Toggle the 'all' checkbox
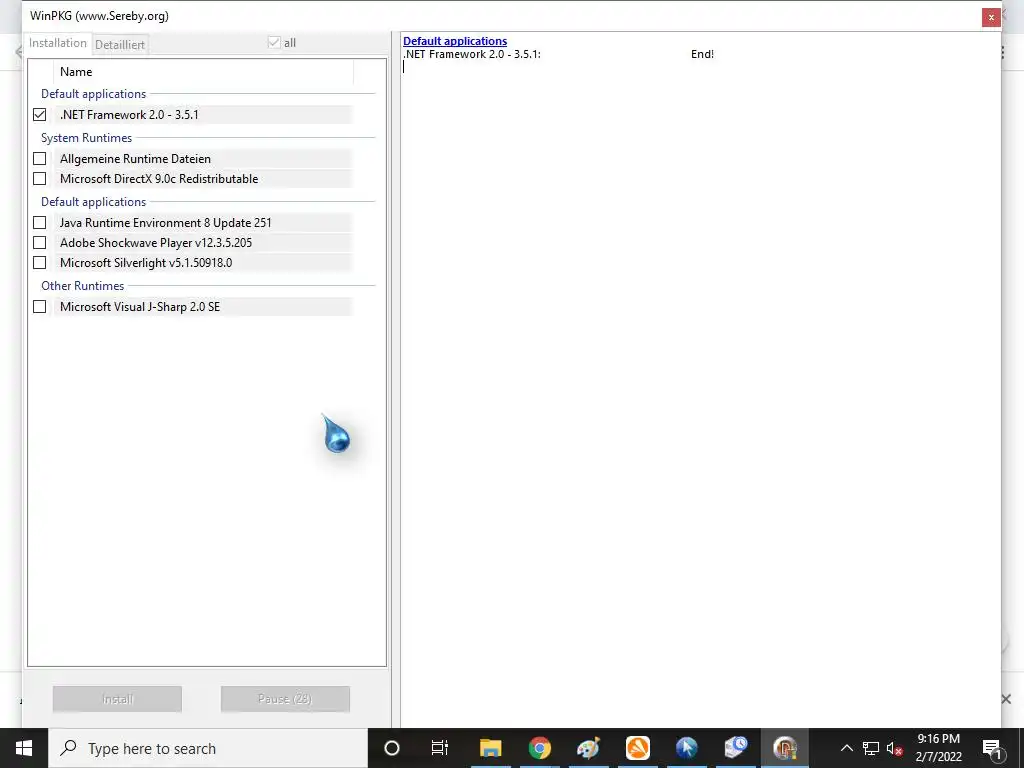Viewport: 1024px width, 768px height. 274,42
